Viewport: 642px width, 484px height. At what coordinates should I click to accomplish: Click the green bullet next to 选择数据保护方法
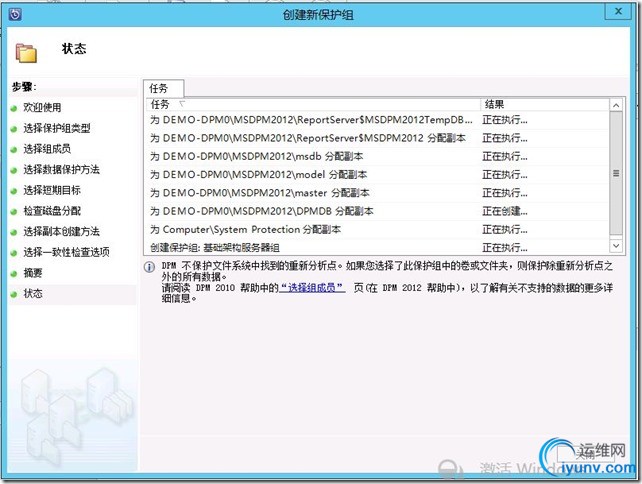point(14,170)
